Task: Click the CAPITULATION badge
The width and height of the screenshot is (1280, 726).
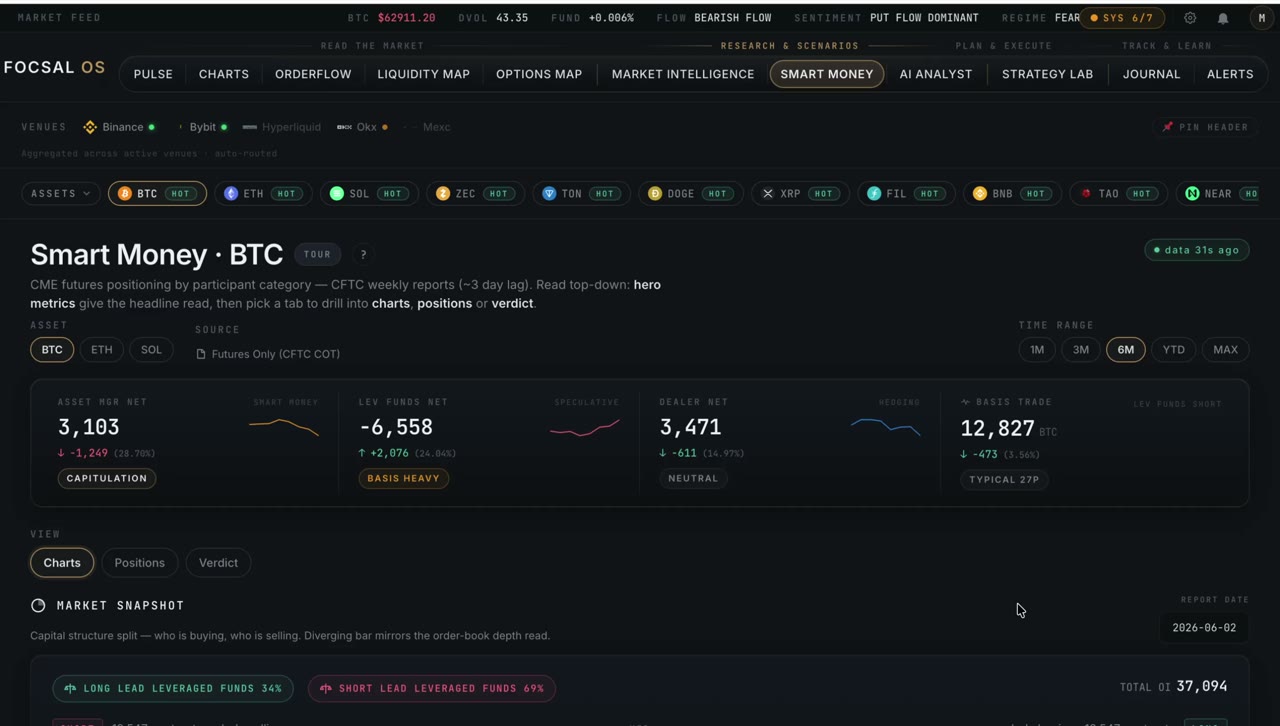Action: [107, 478]
